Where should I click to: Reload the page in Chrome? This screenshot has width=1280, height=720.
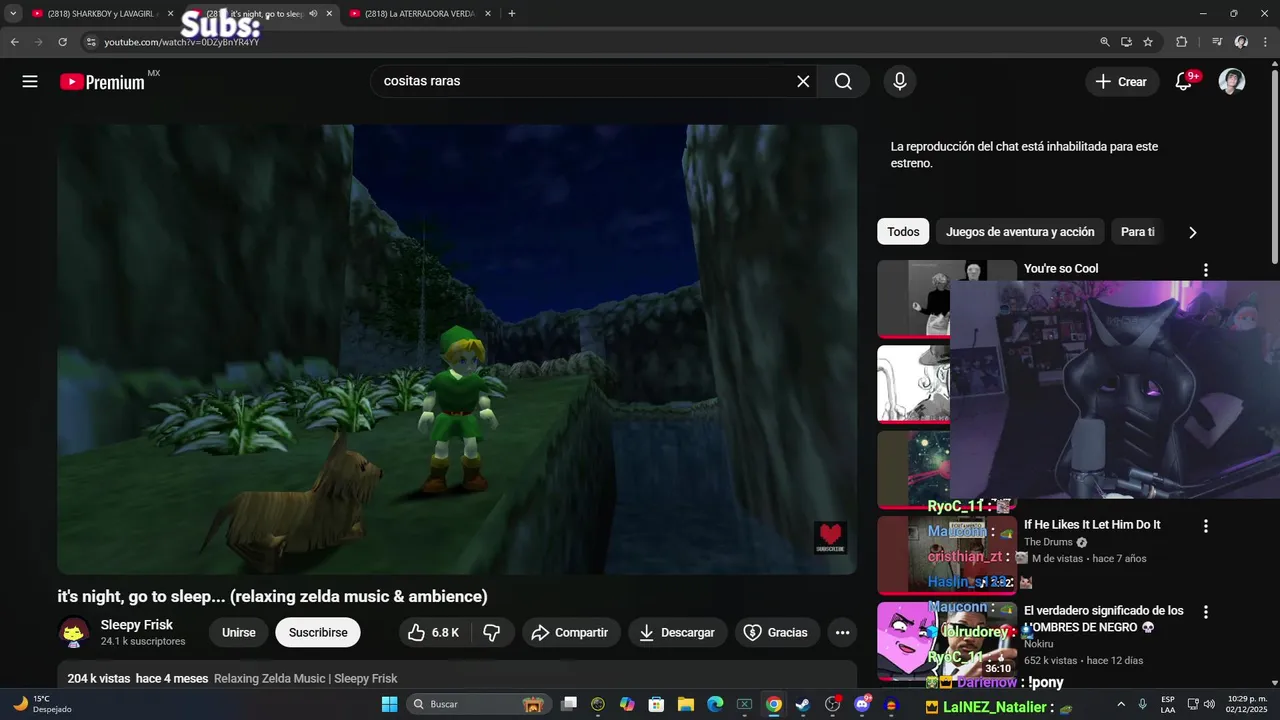tap(62, 42)
